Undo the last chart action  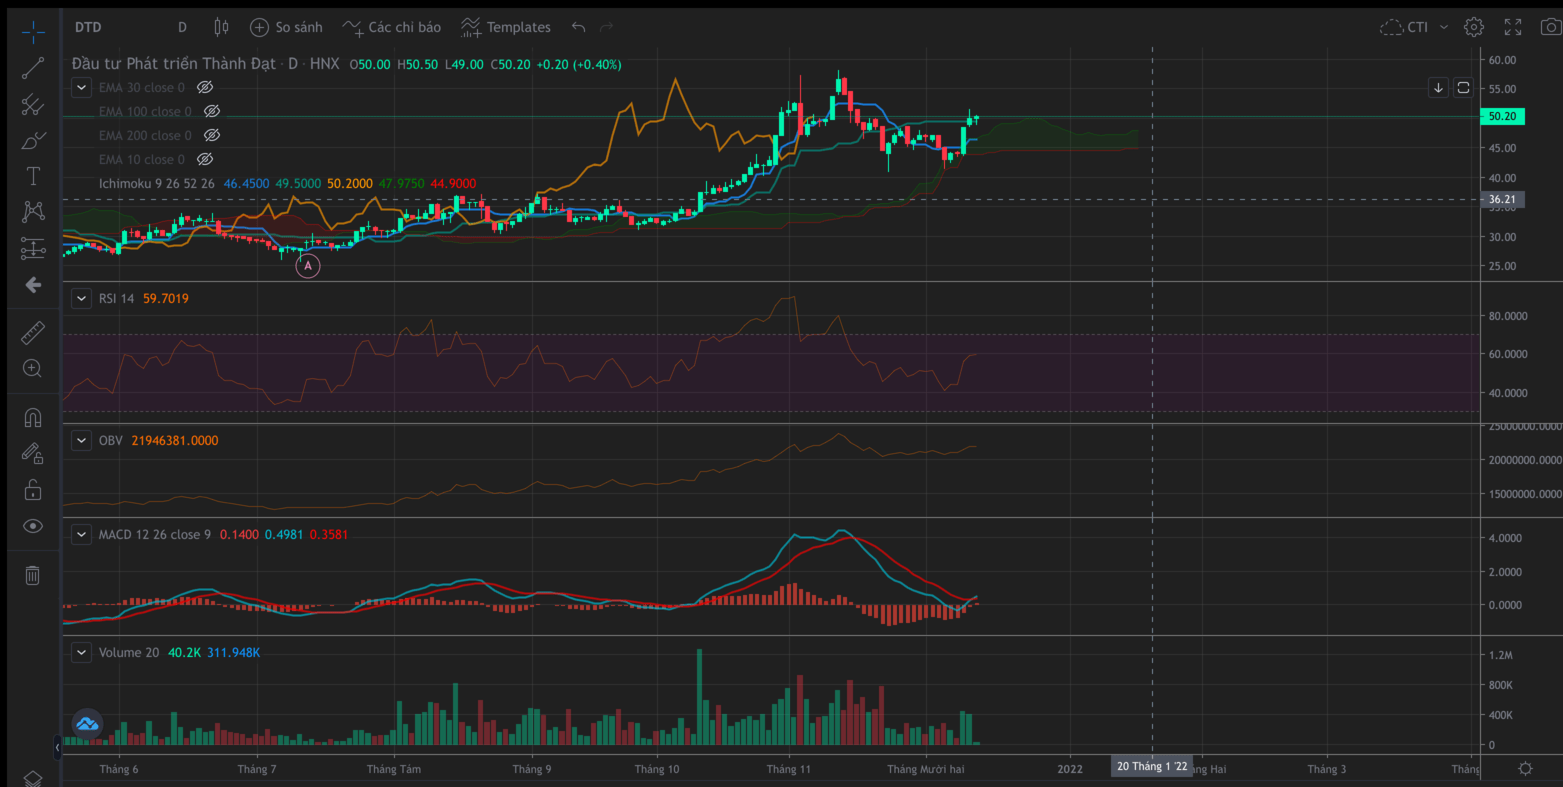[x=578, y=27]
